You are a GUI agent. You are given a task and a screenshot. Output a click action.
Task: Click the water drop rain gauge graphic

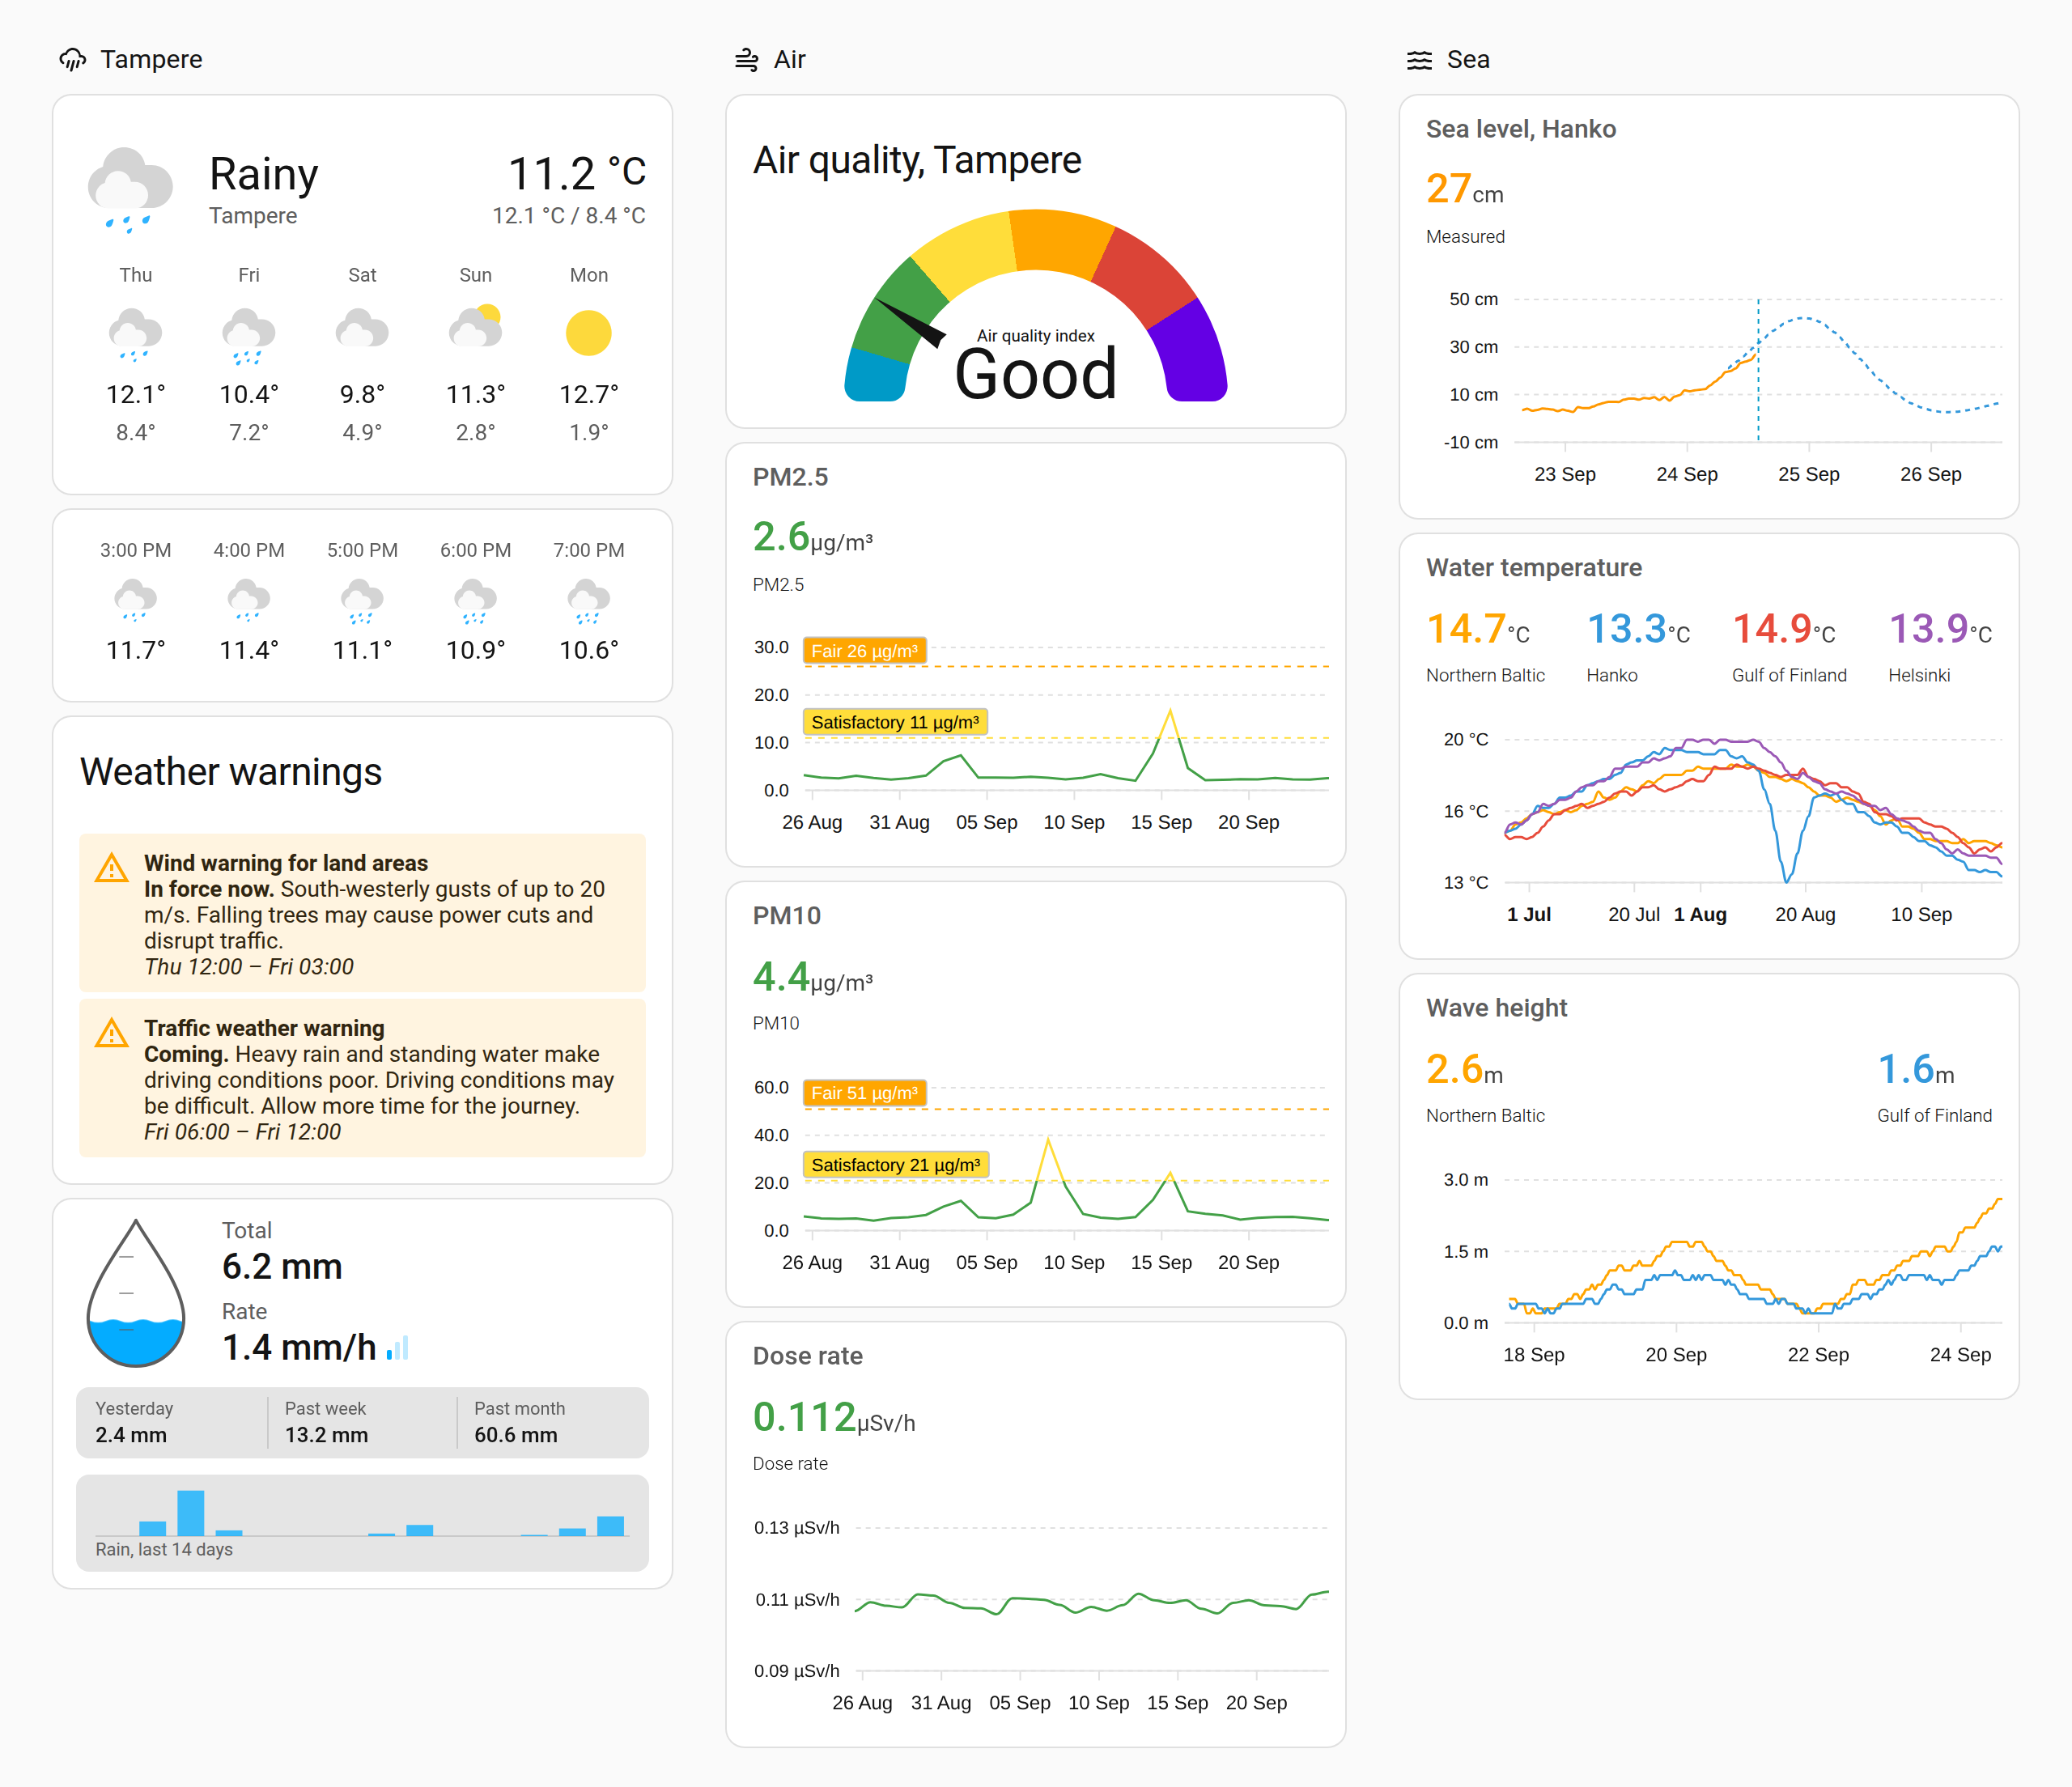click(x=136, y=1292)
